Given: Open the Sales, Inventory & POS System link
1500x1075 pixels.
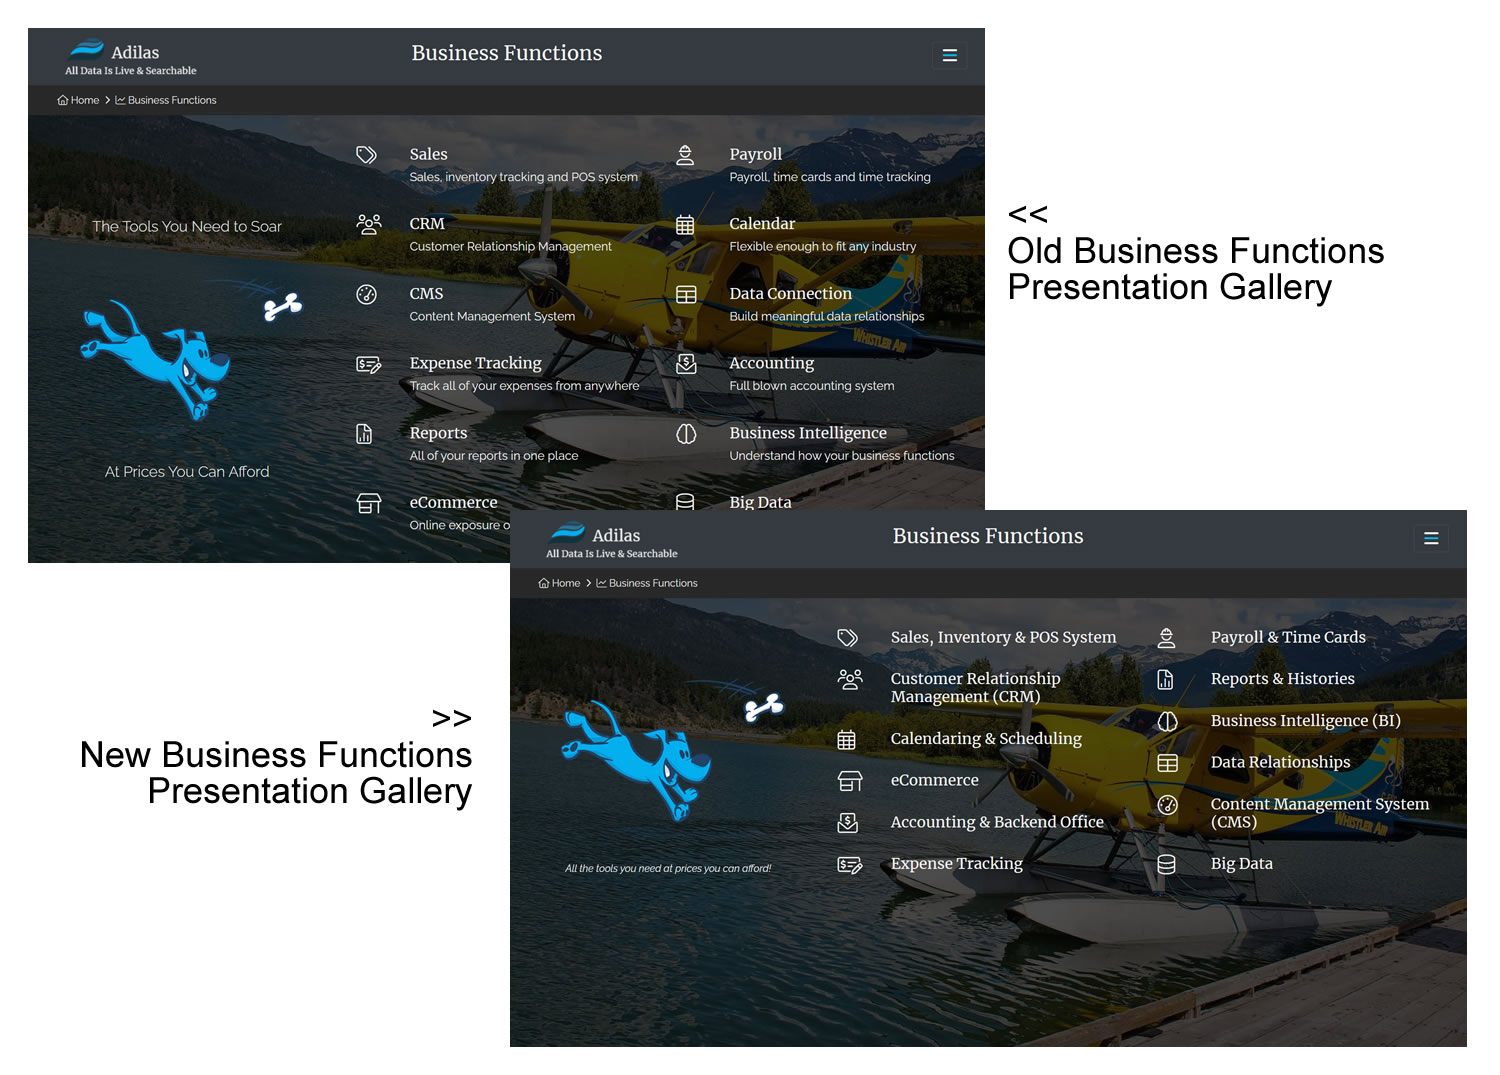Looking at the screenshot, I should point(1003,637).
